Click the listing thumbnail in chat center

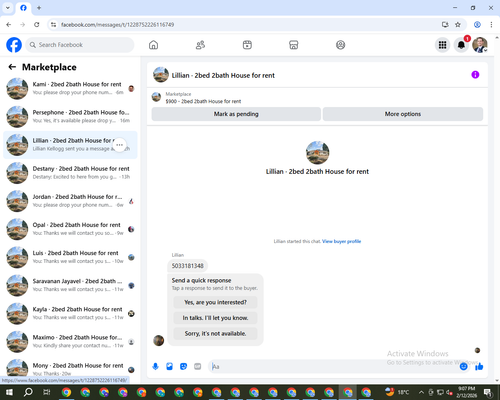tap(317, 153)
